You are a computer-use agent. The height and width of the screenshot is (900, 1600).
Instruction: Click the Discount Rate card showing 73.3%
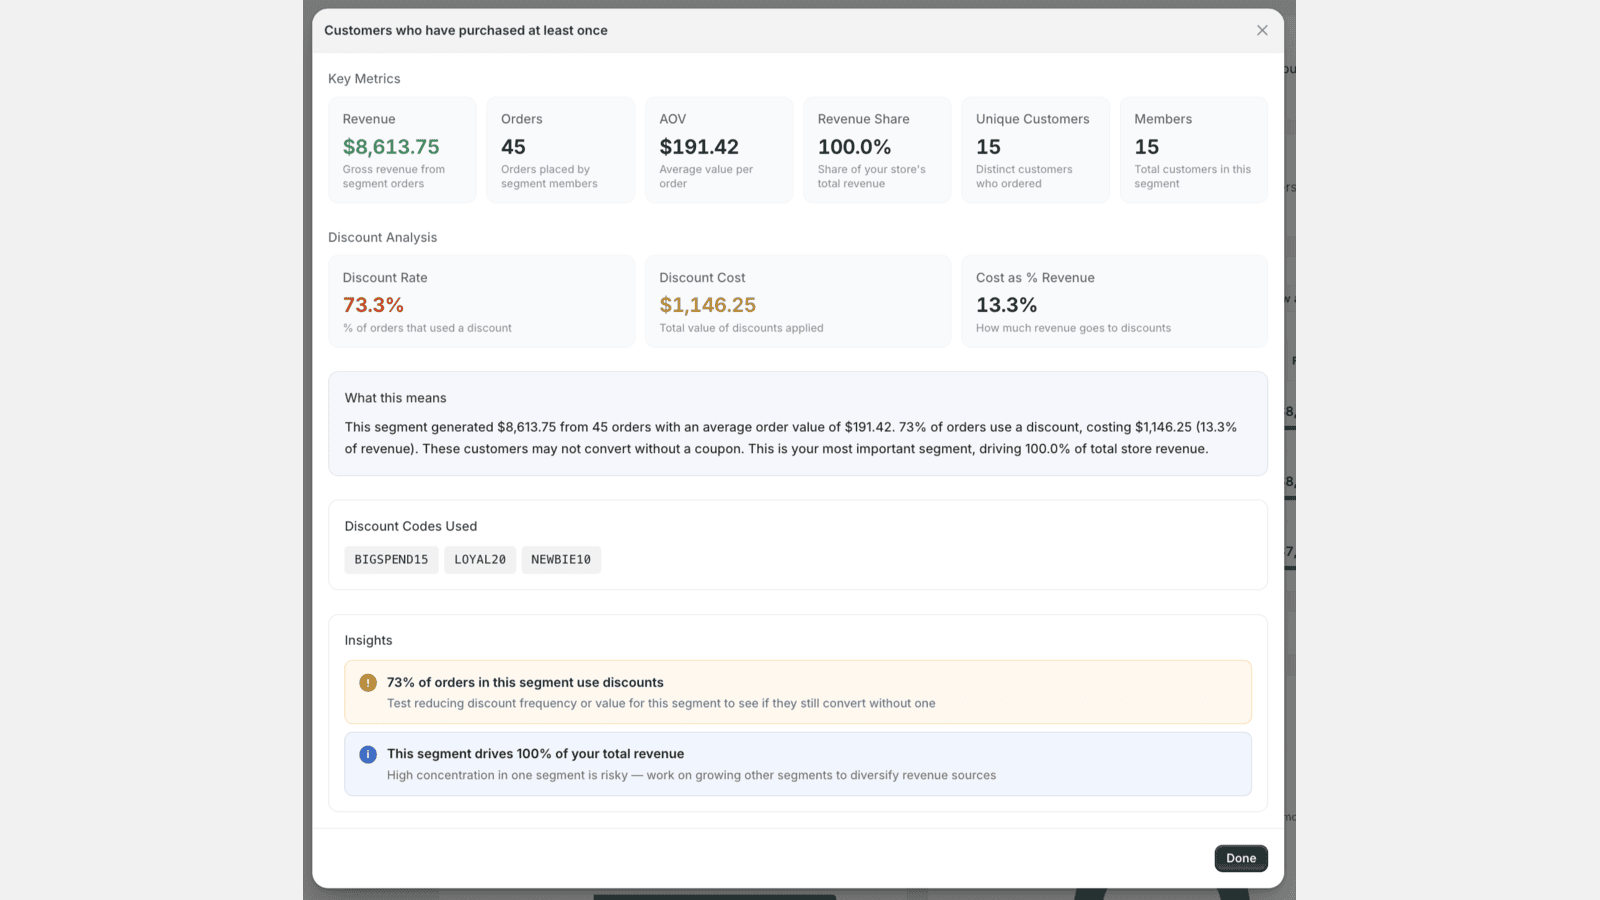tap(481, 301)
